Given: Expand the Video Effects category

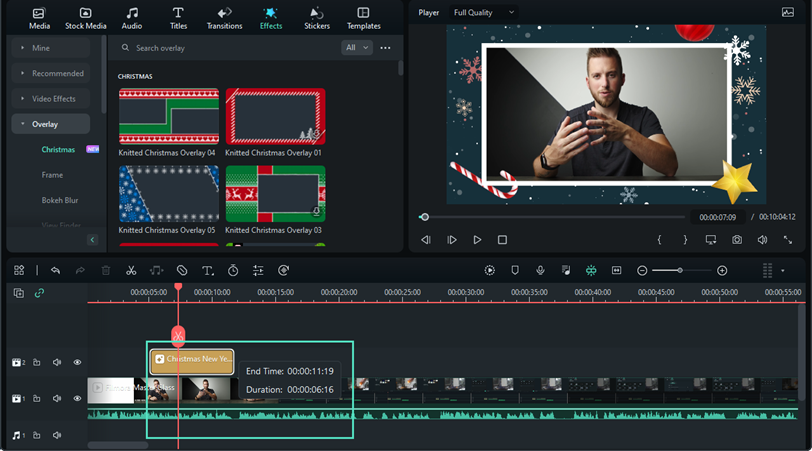Looking at the screenshot, I should pos(51,98).
